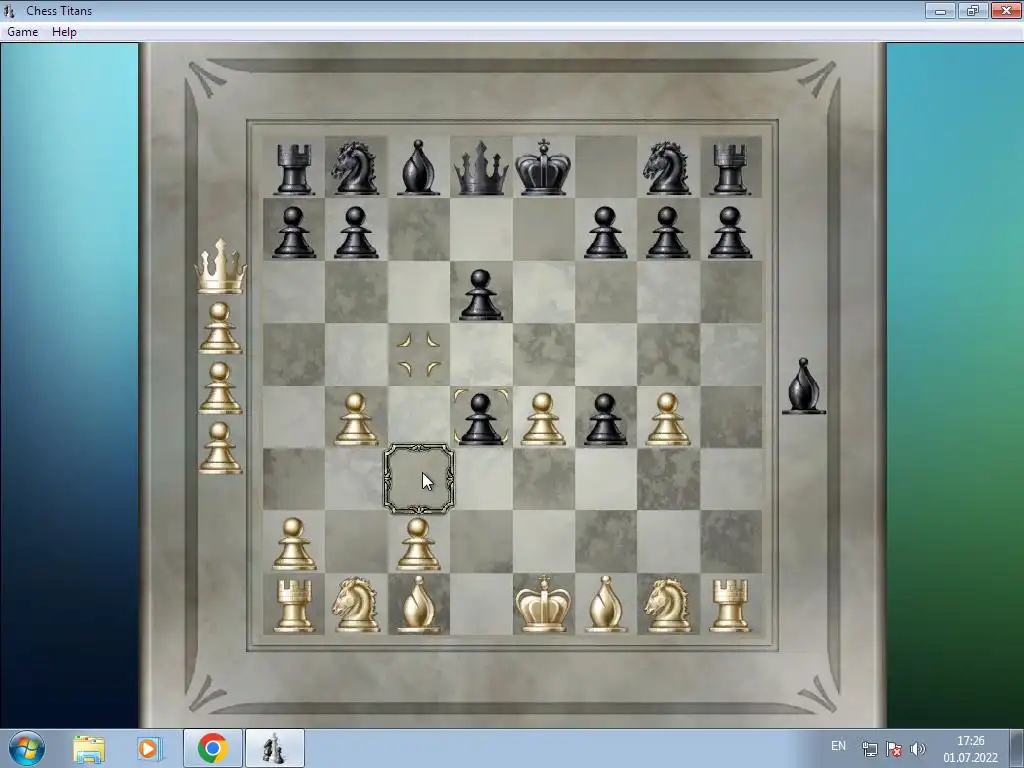1024x768 pixels.
Task: Click the Chess Titans taskbar button
Action: tap(274, 748)
